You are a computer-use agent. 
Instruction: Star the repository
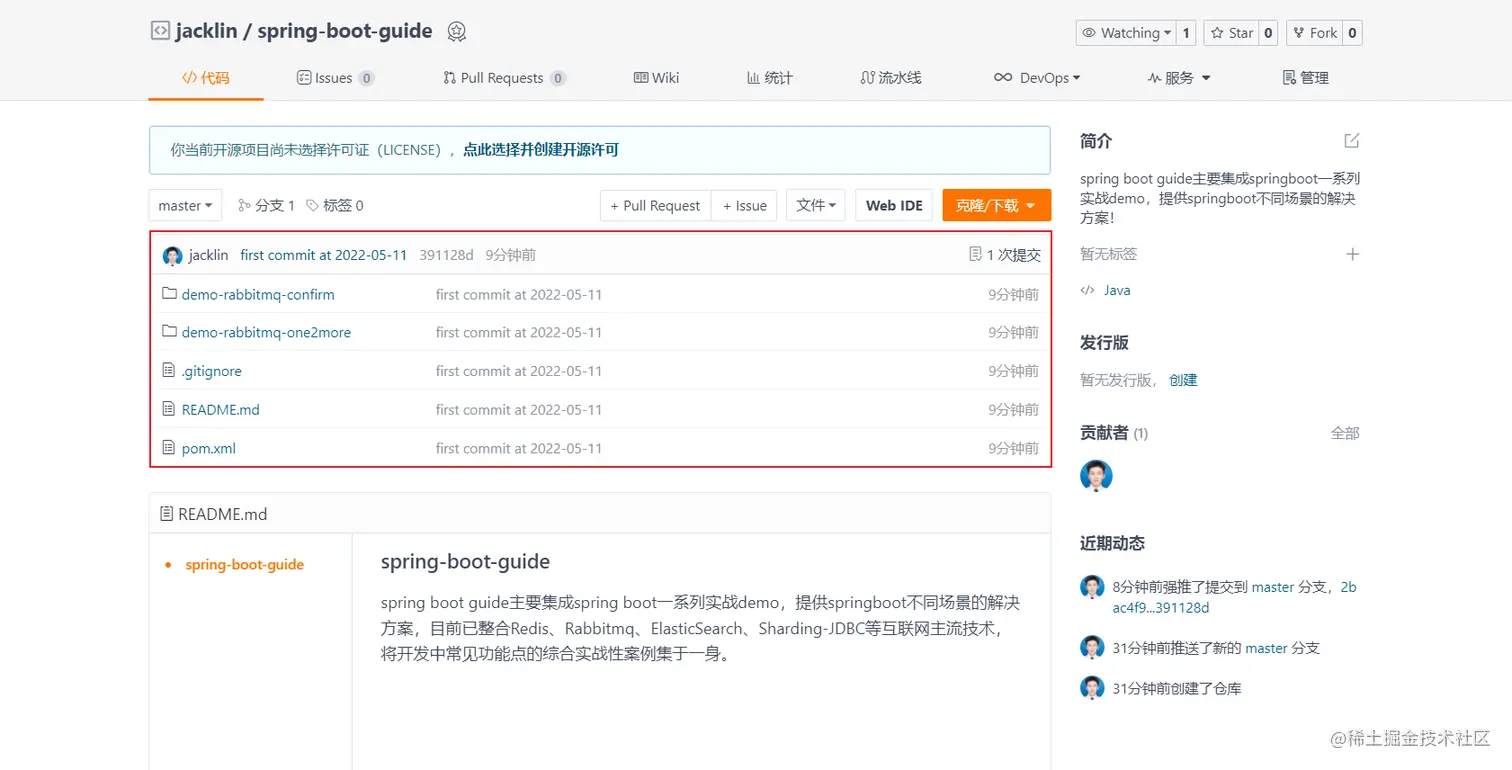(x=1231, y=33)
